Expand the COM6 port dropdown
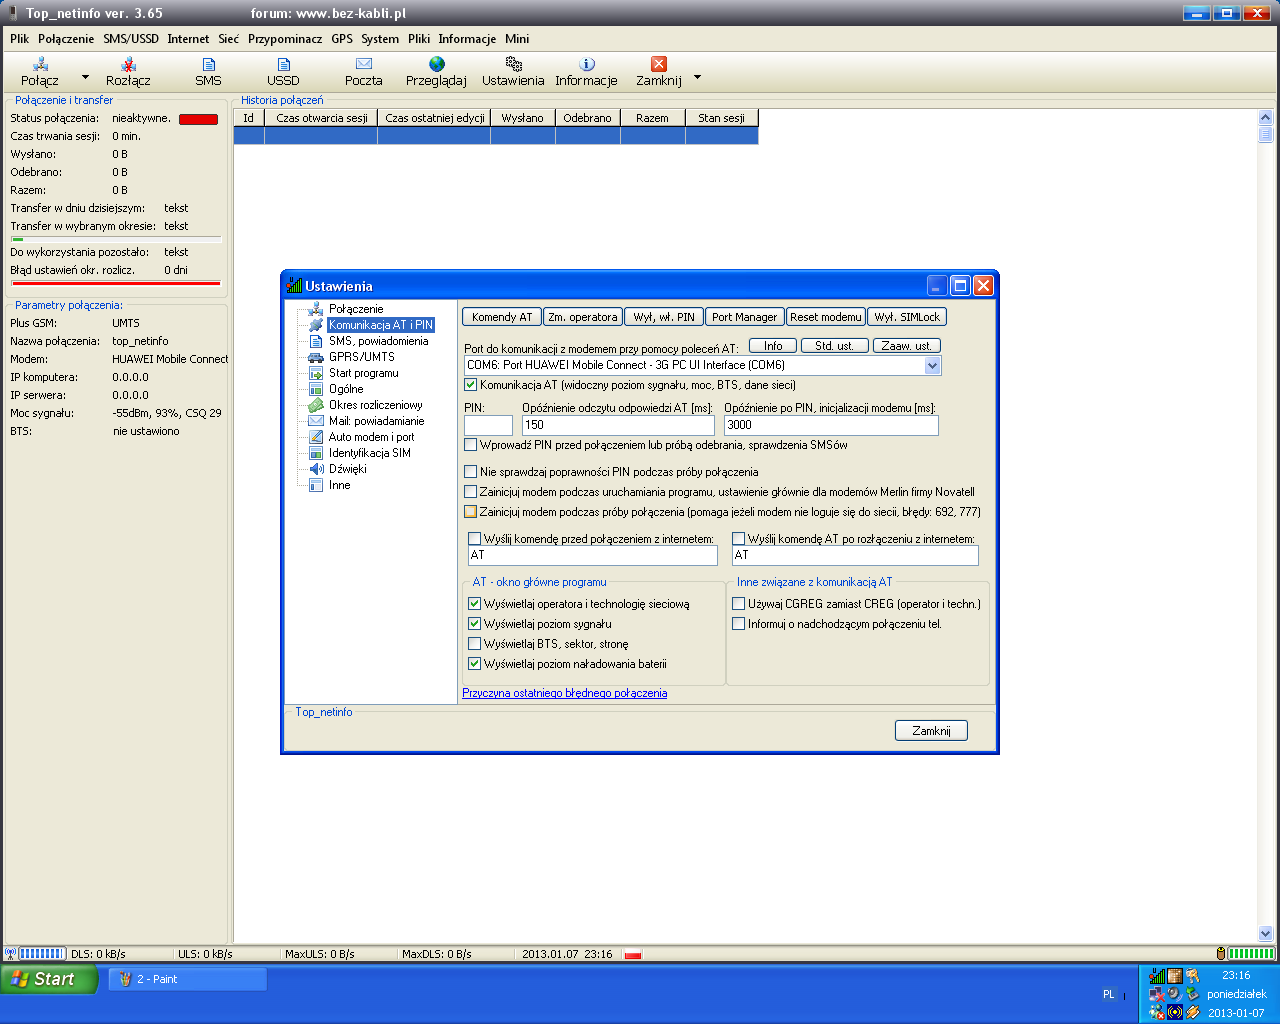The width and height of the screenshot is (1280, 1024). 932,366
